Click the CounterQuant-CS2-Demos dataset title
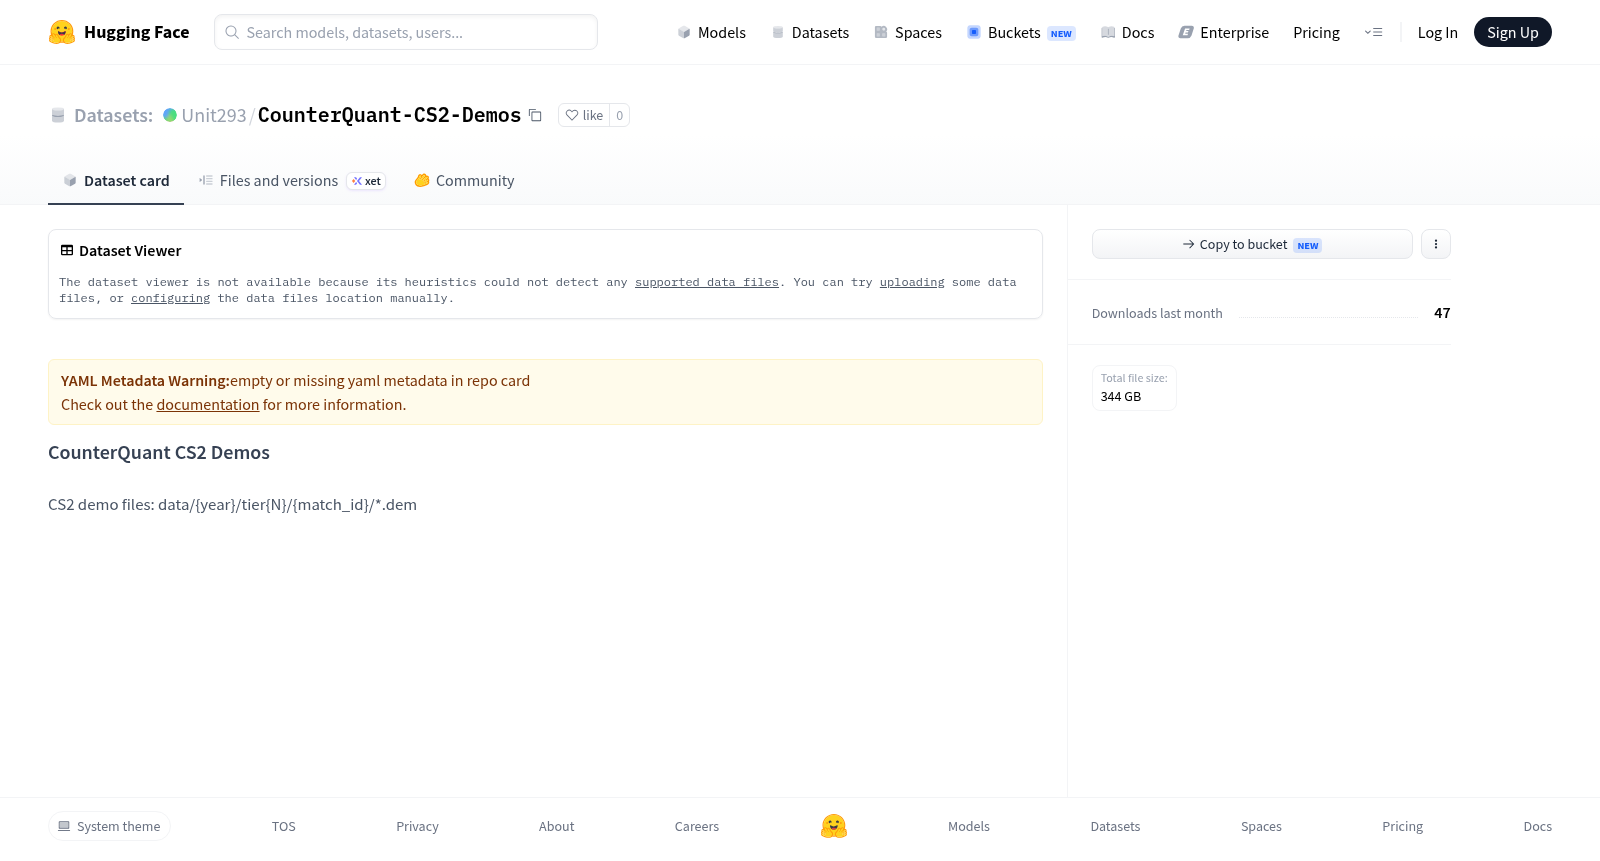Screen dimensions: 1600x861 click(x=389, y=115)
